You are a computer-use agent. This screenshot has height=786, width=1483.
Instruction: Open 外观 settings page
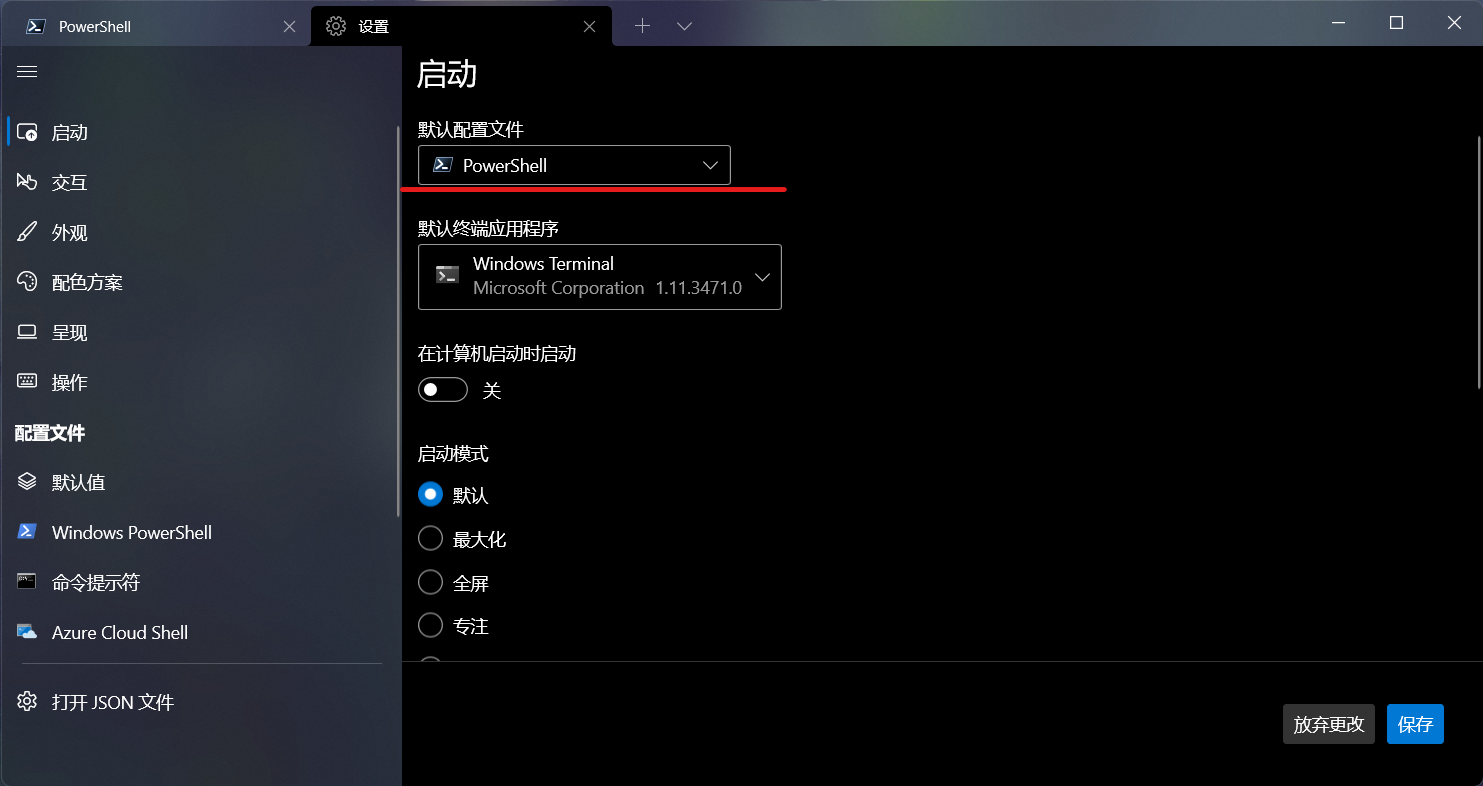tap(198, 232)
